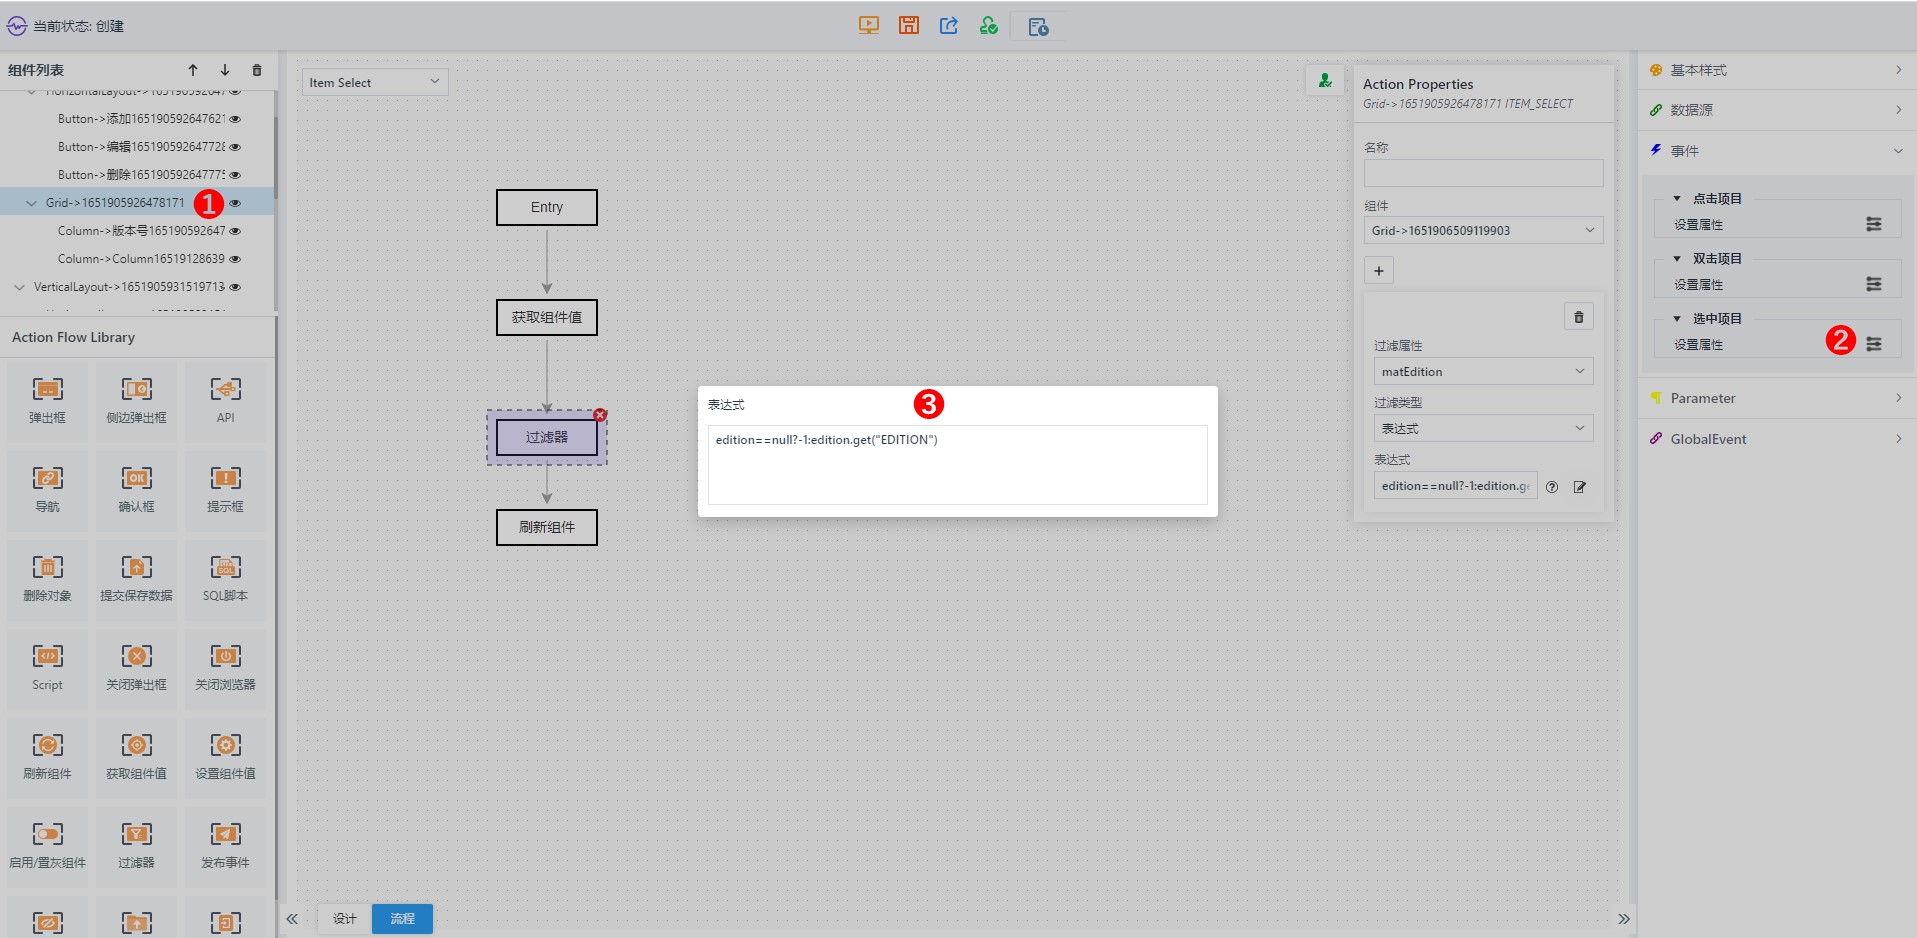Select the 弹出框 action icon
This screenshot has width=1917, height=938.
(47, 389)
